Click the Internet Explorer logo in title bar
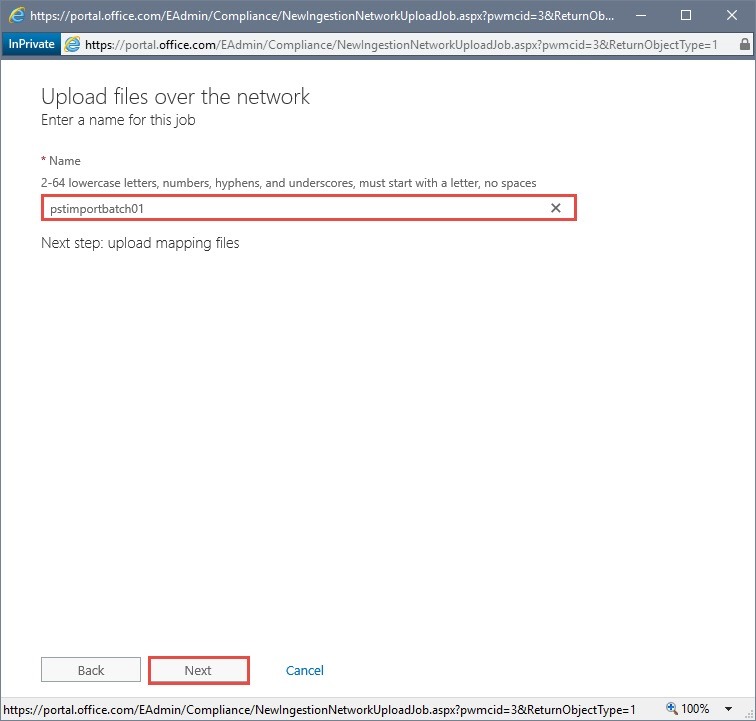The height and width of the screenshot is (721, 756). click(16, 15)
